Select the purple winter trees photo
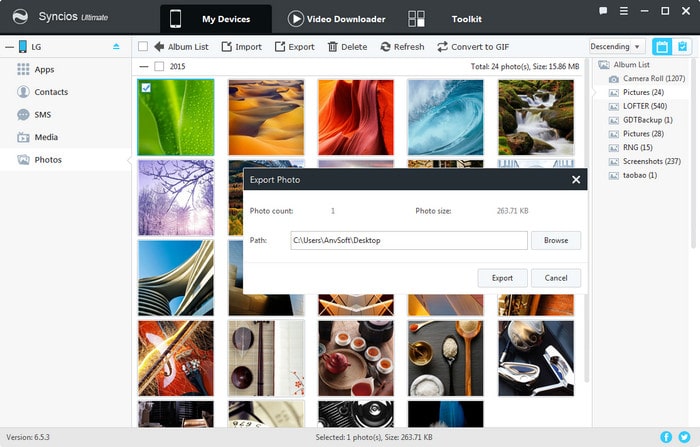700x447 pixels. click(x=176, y=198)
